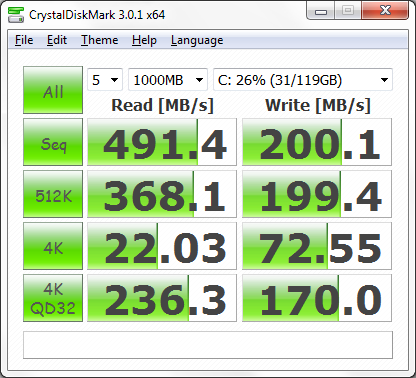Click the Seq read result 491.4
This screenshot has width=416, height=378.
[162, 142]
